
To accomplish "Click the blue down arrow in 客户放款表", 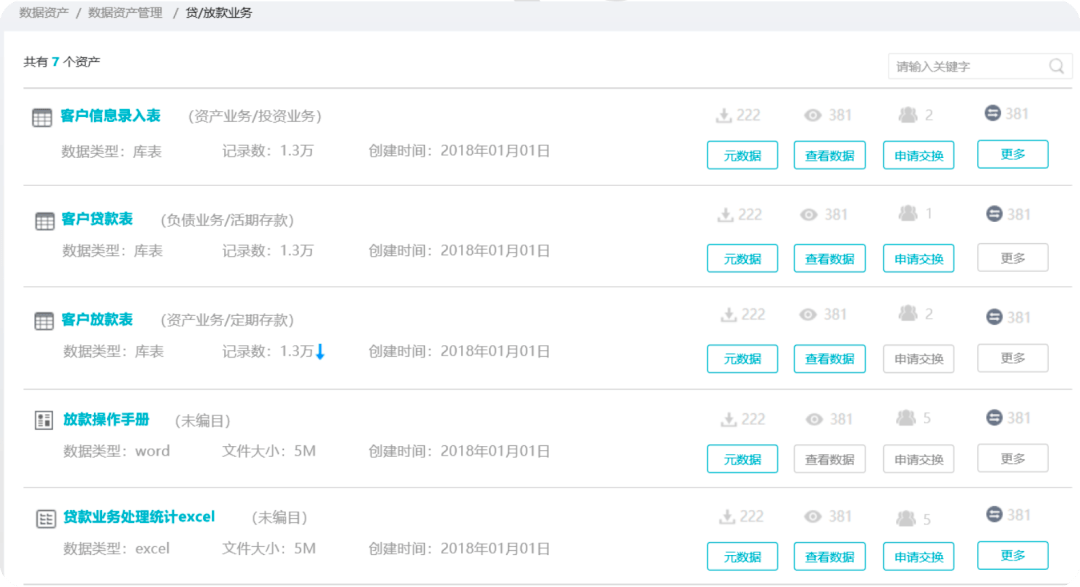I will [320, 352].
